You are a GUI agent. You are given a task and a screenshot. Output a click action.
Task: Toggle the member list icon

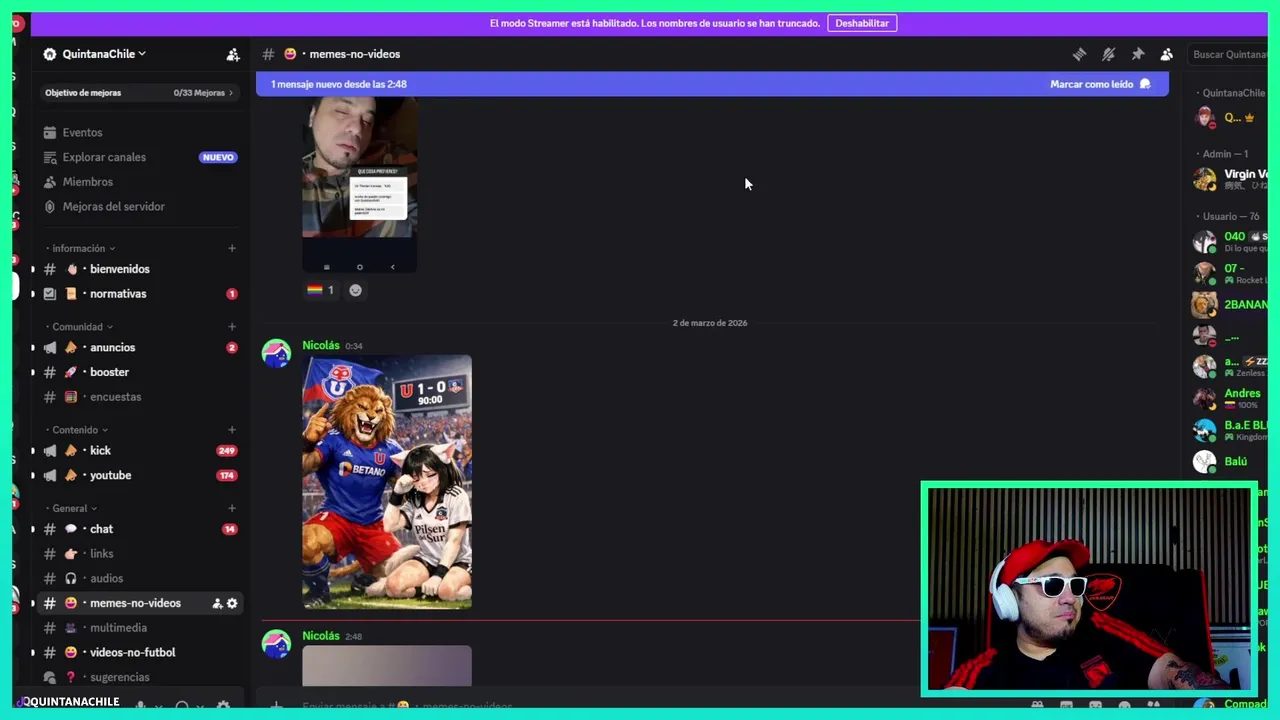(x=1166, y=54)
